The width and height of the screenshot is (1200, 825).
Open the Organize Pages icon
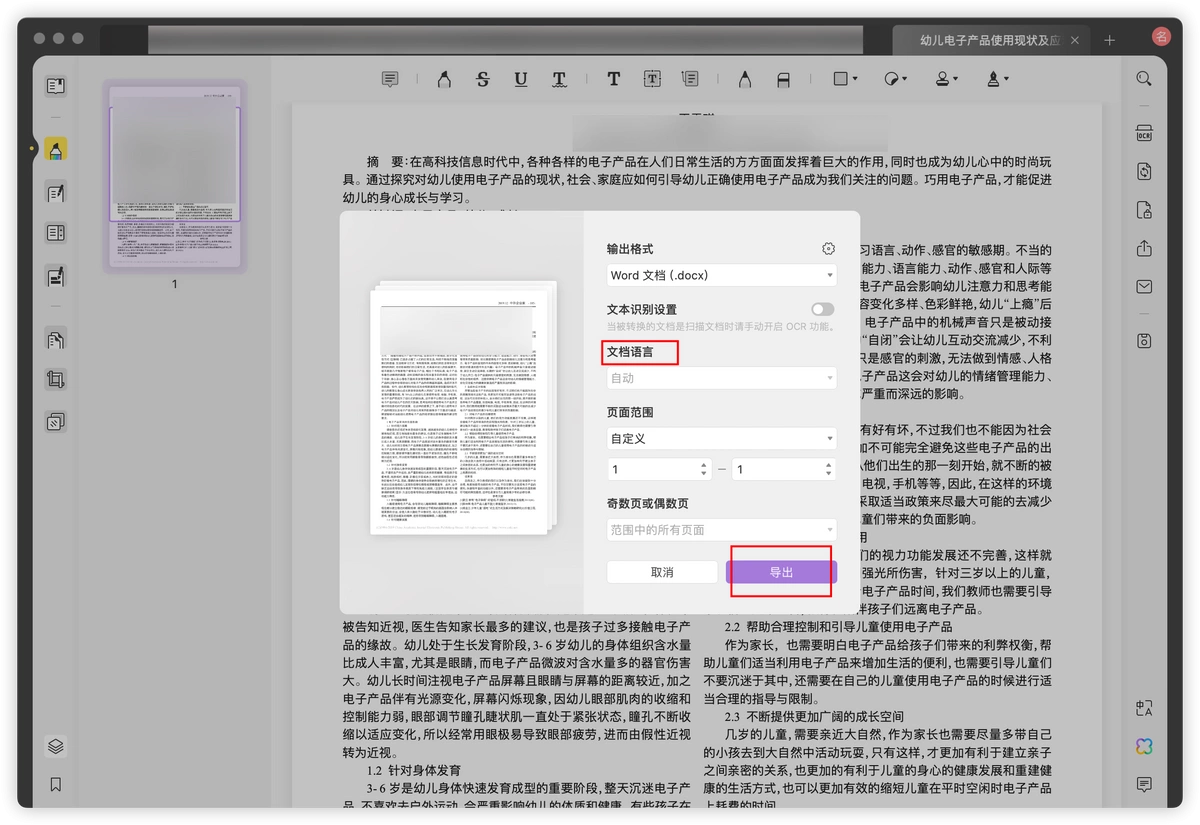(x=56, y=340)
